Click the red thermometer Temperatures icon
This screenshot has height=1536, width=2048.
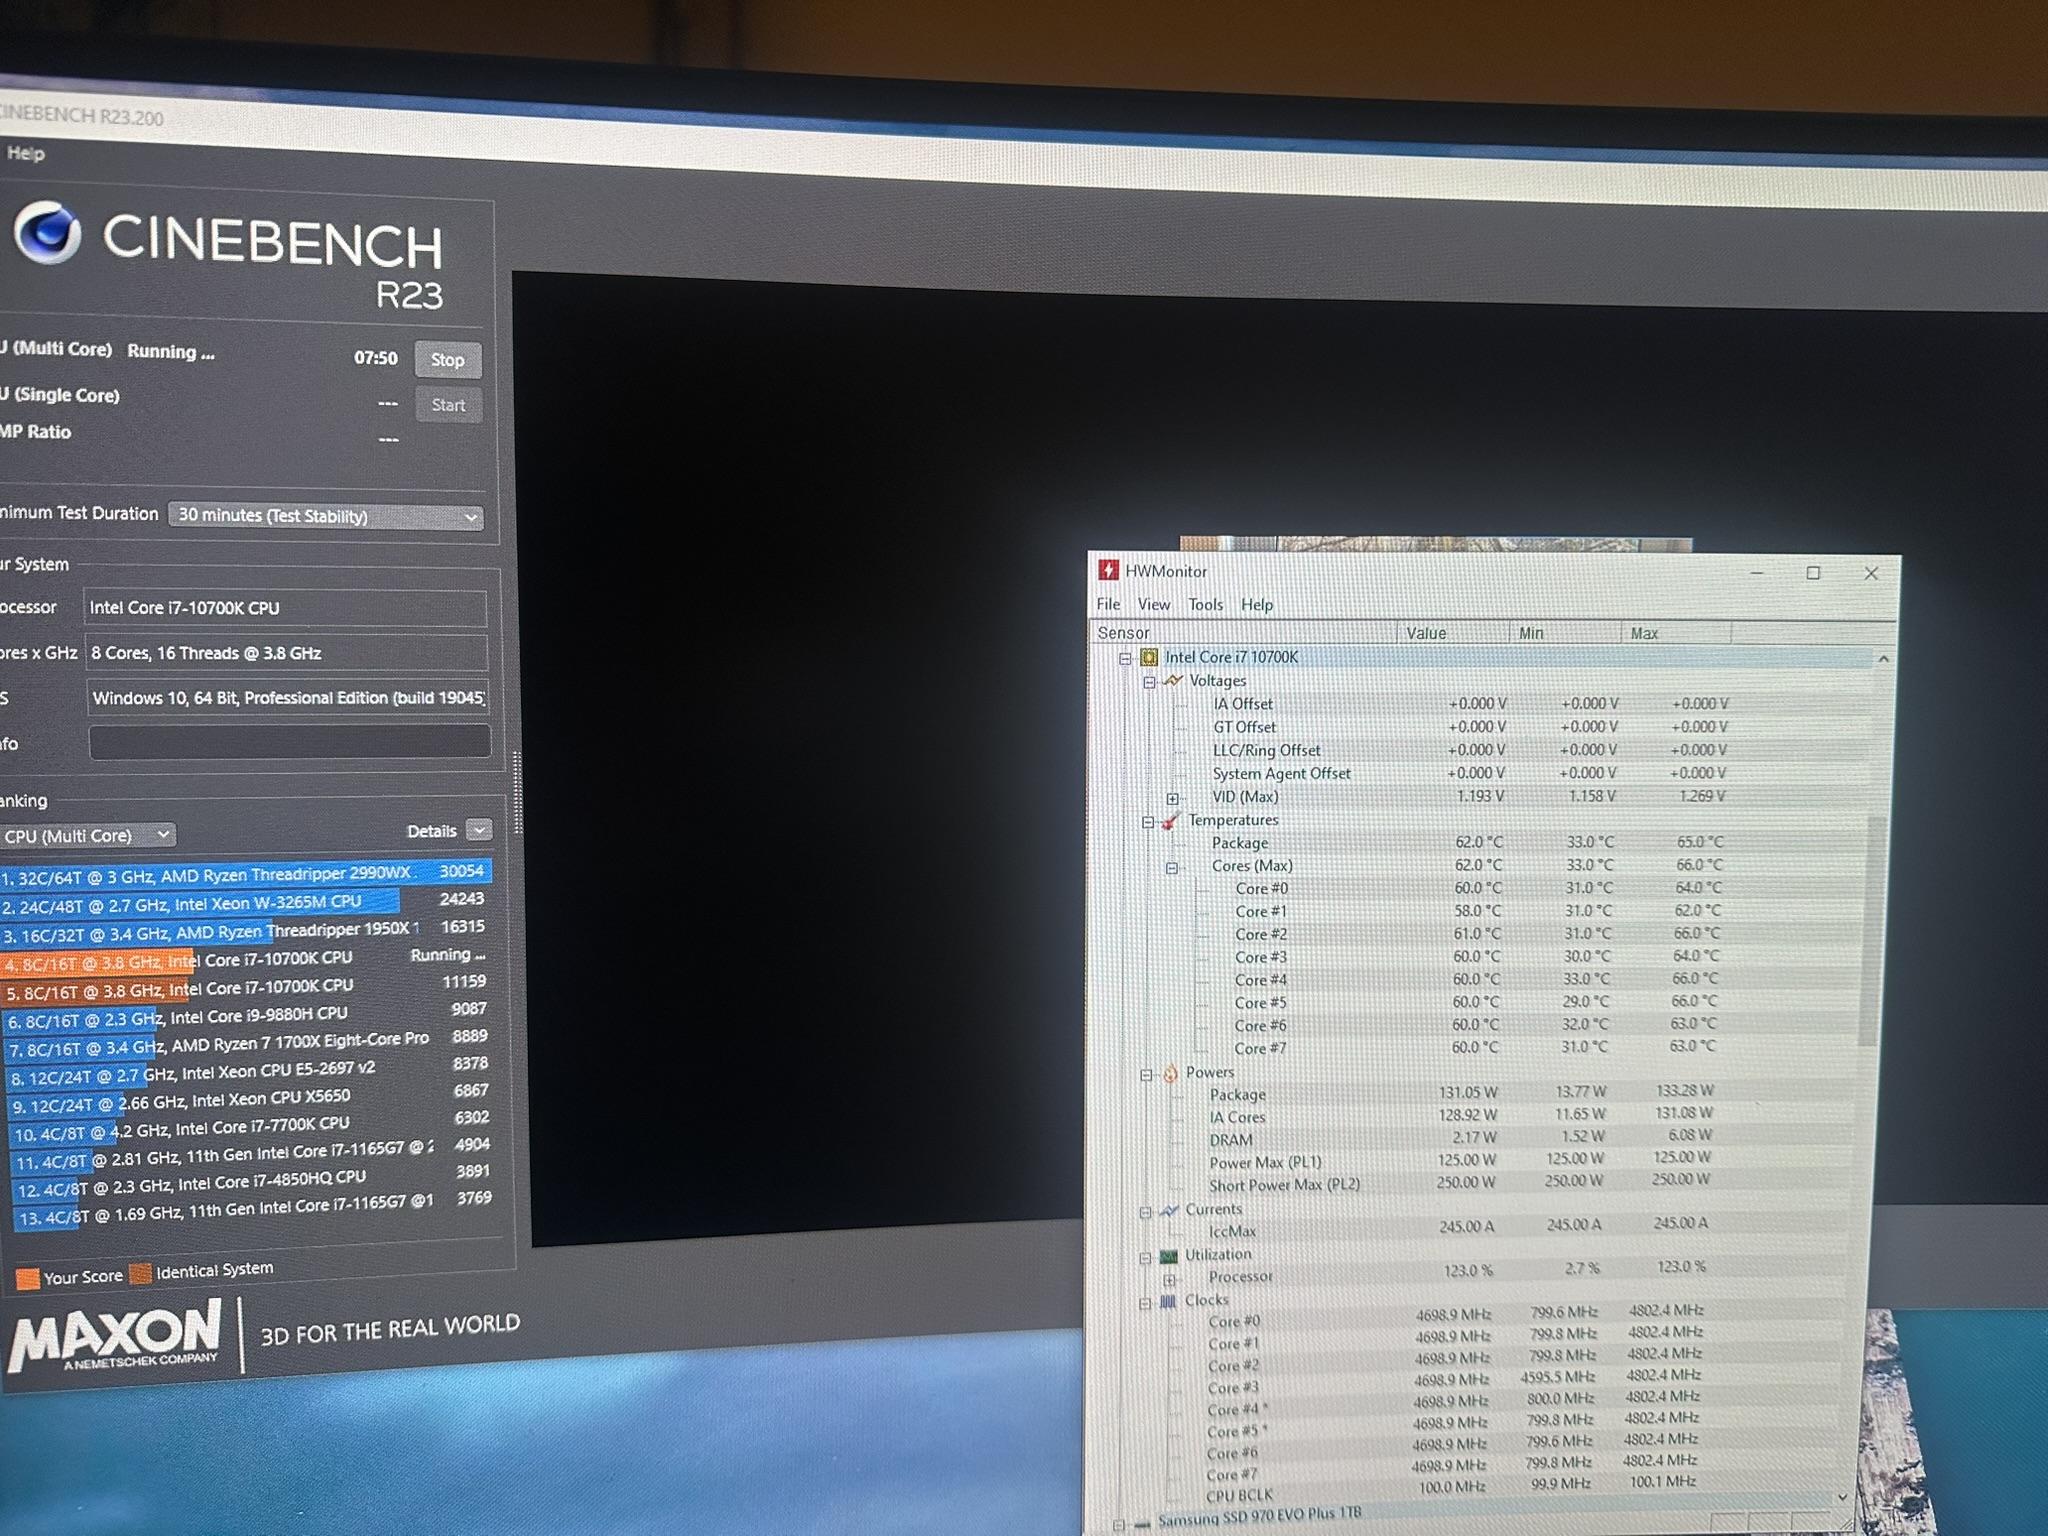click(x=1170, y=821)
